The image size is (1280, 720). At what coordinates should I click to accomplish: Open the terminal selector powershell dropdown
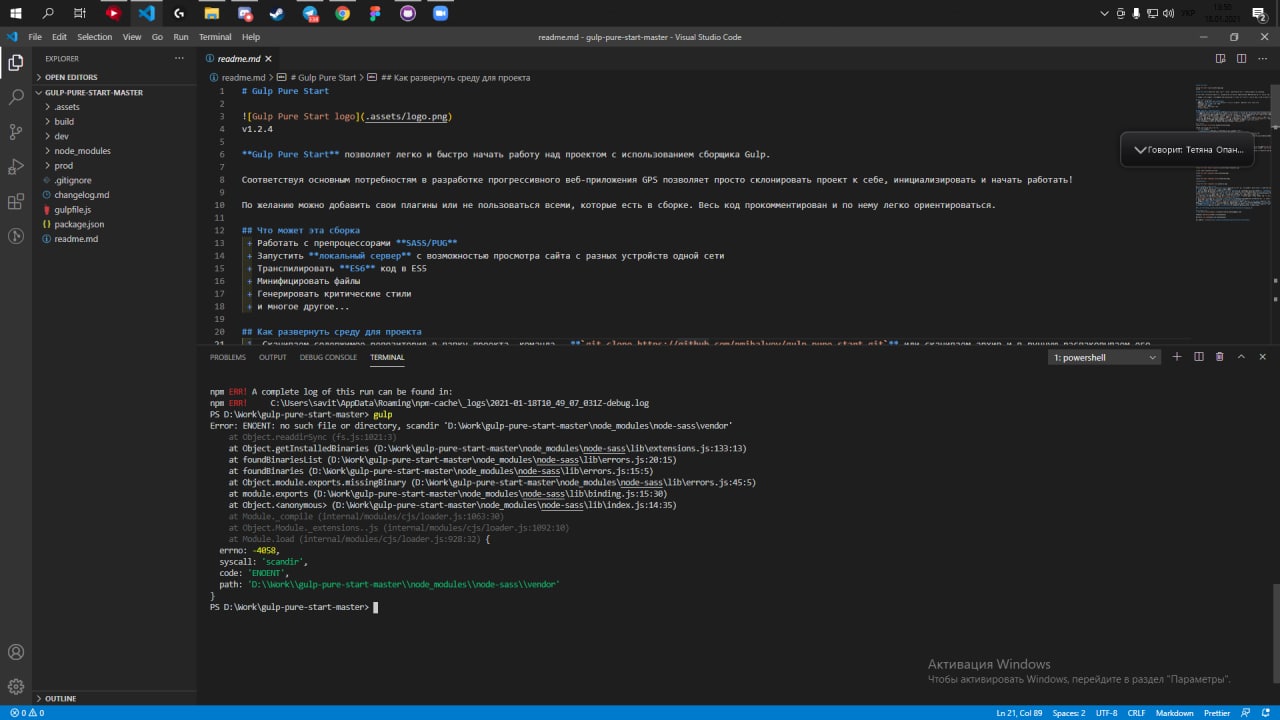(x=1105, y=357)
